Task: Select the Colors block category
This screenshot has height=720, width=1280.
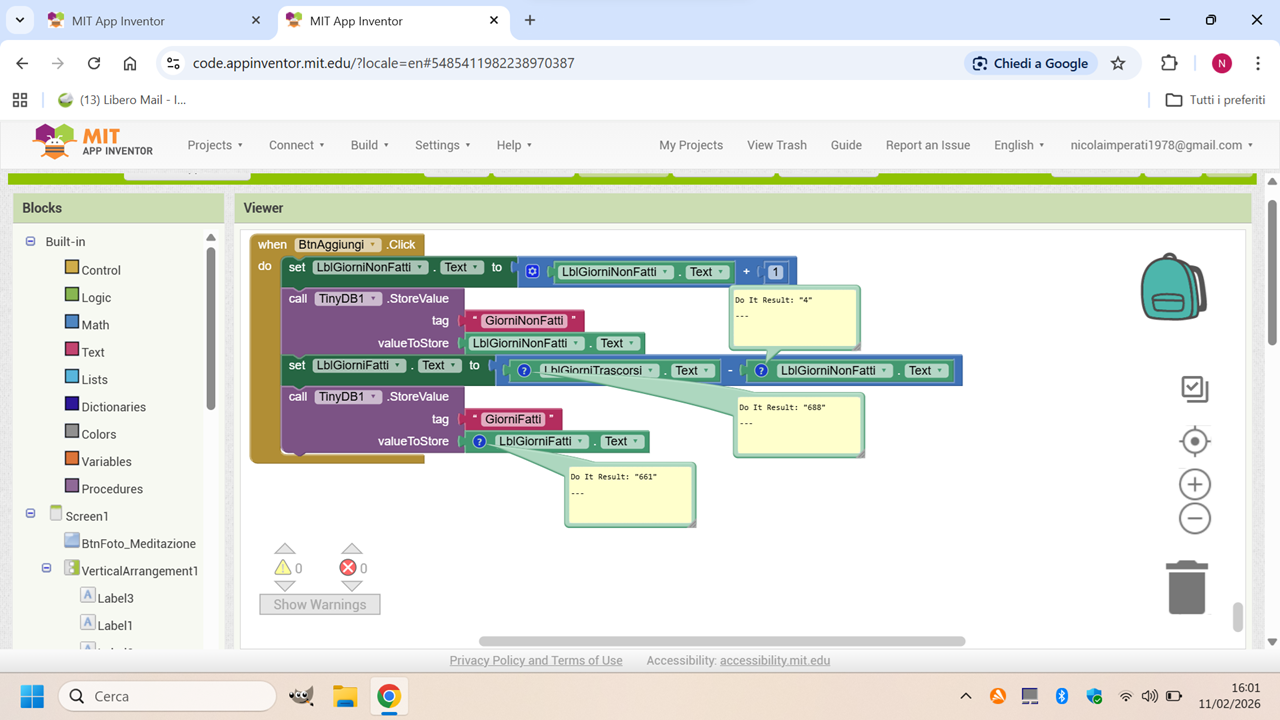Action: [98, 434]
